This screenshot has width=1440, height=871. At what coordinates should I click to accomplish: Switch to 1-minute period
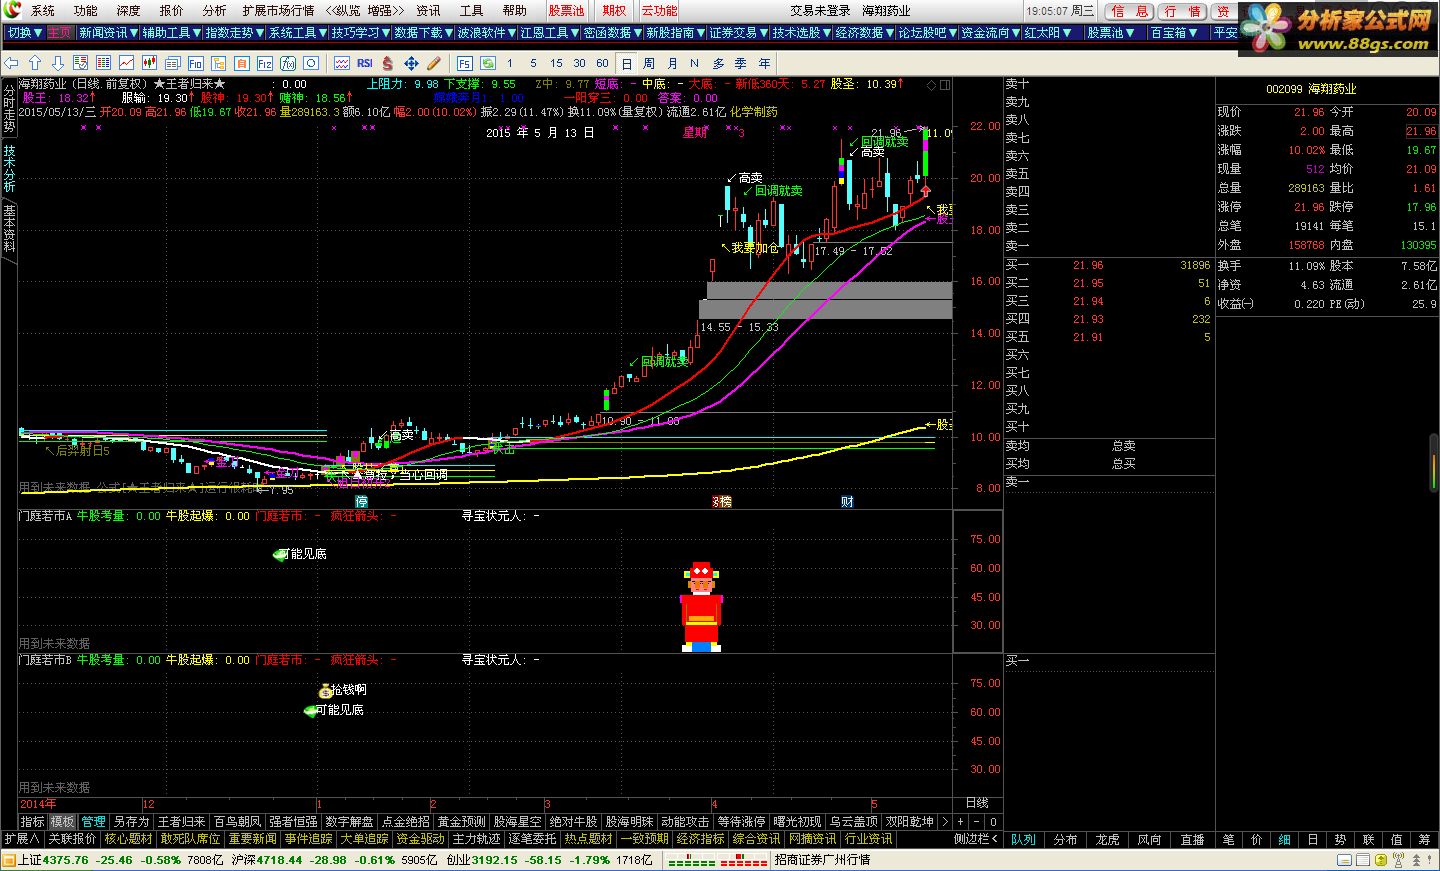(x=510, y=63)
